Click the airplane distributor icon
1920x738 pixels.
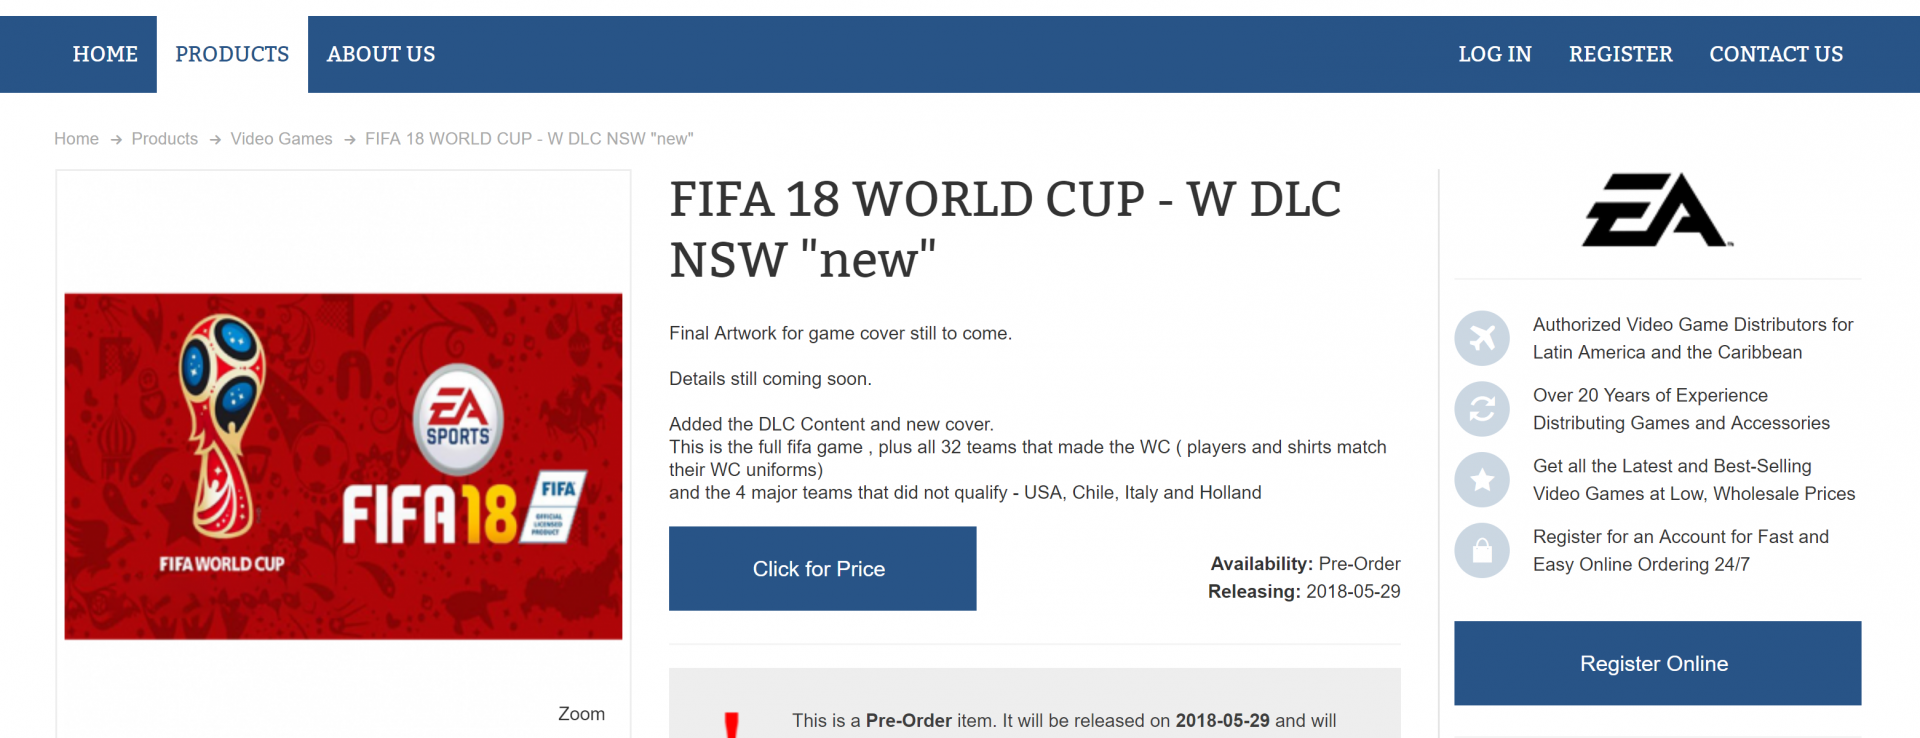[x=1482, y=338]
